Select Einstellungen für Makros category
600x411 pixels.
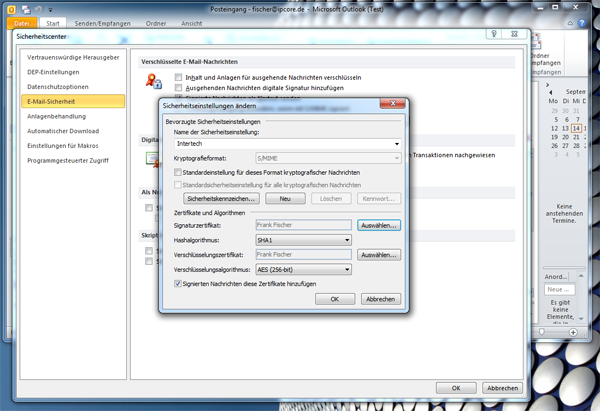pos(73,146)
